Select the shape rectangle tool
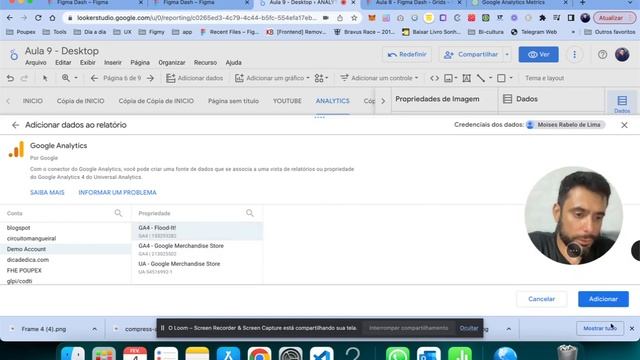The image size is (640, 360). coord(501,78)
